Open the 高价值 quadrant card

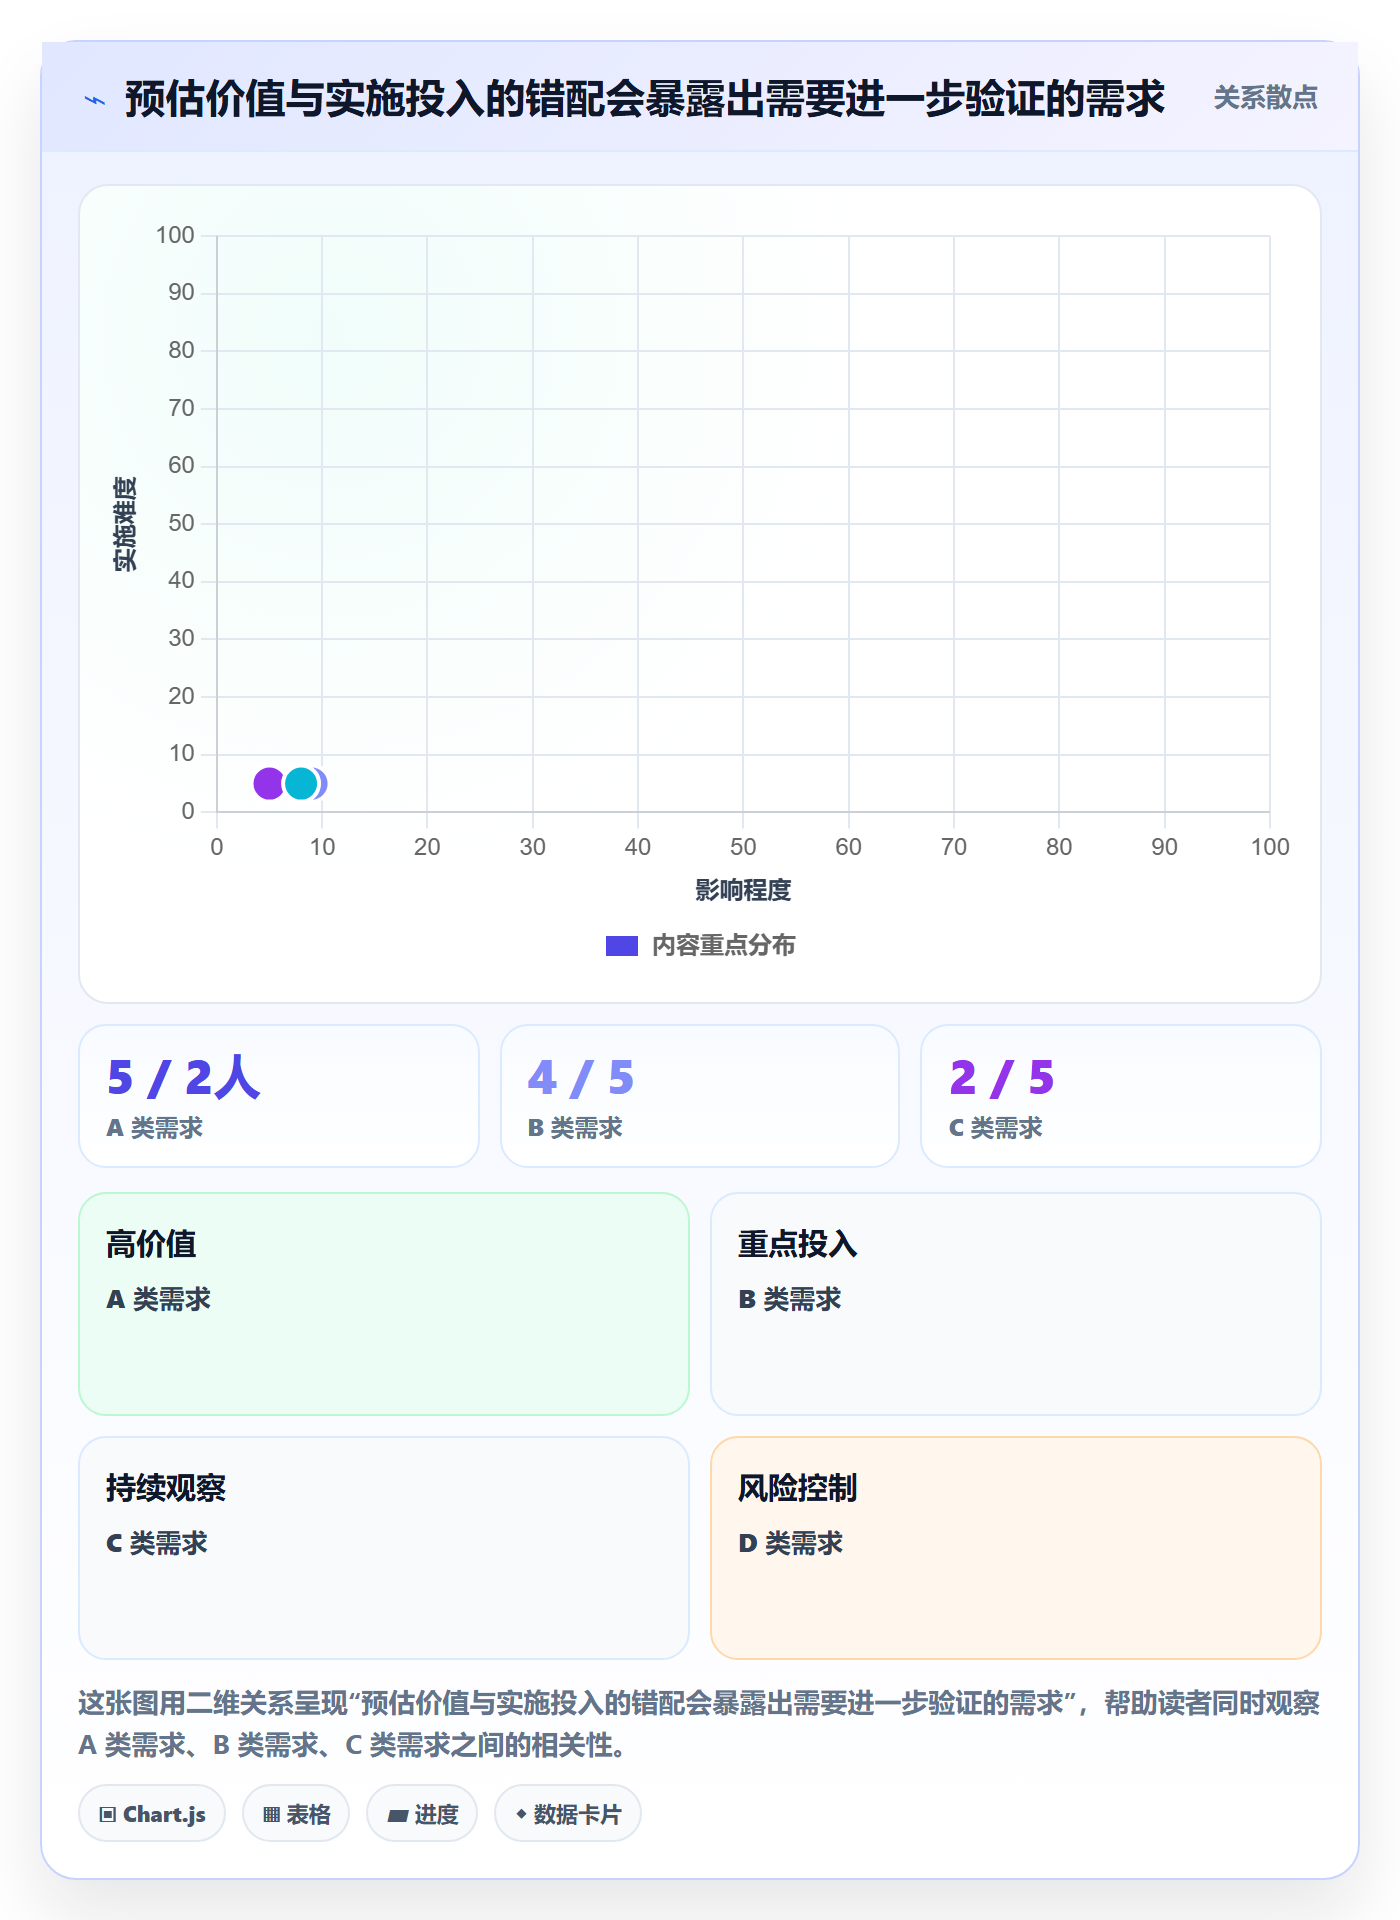pyautogui.click(x=384, y=1304)
